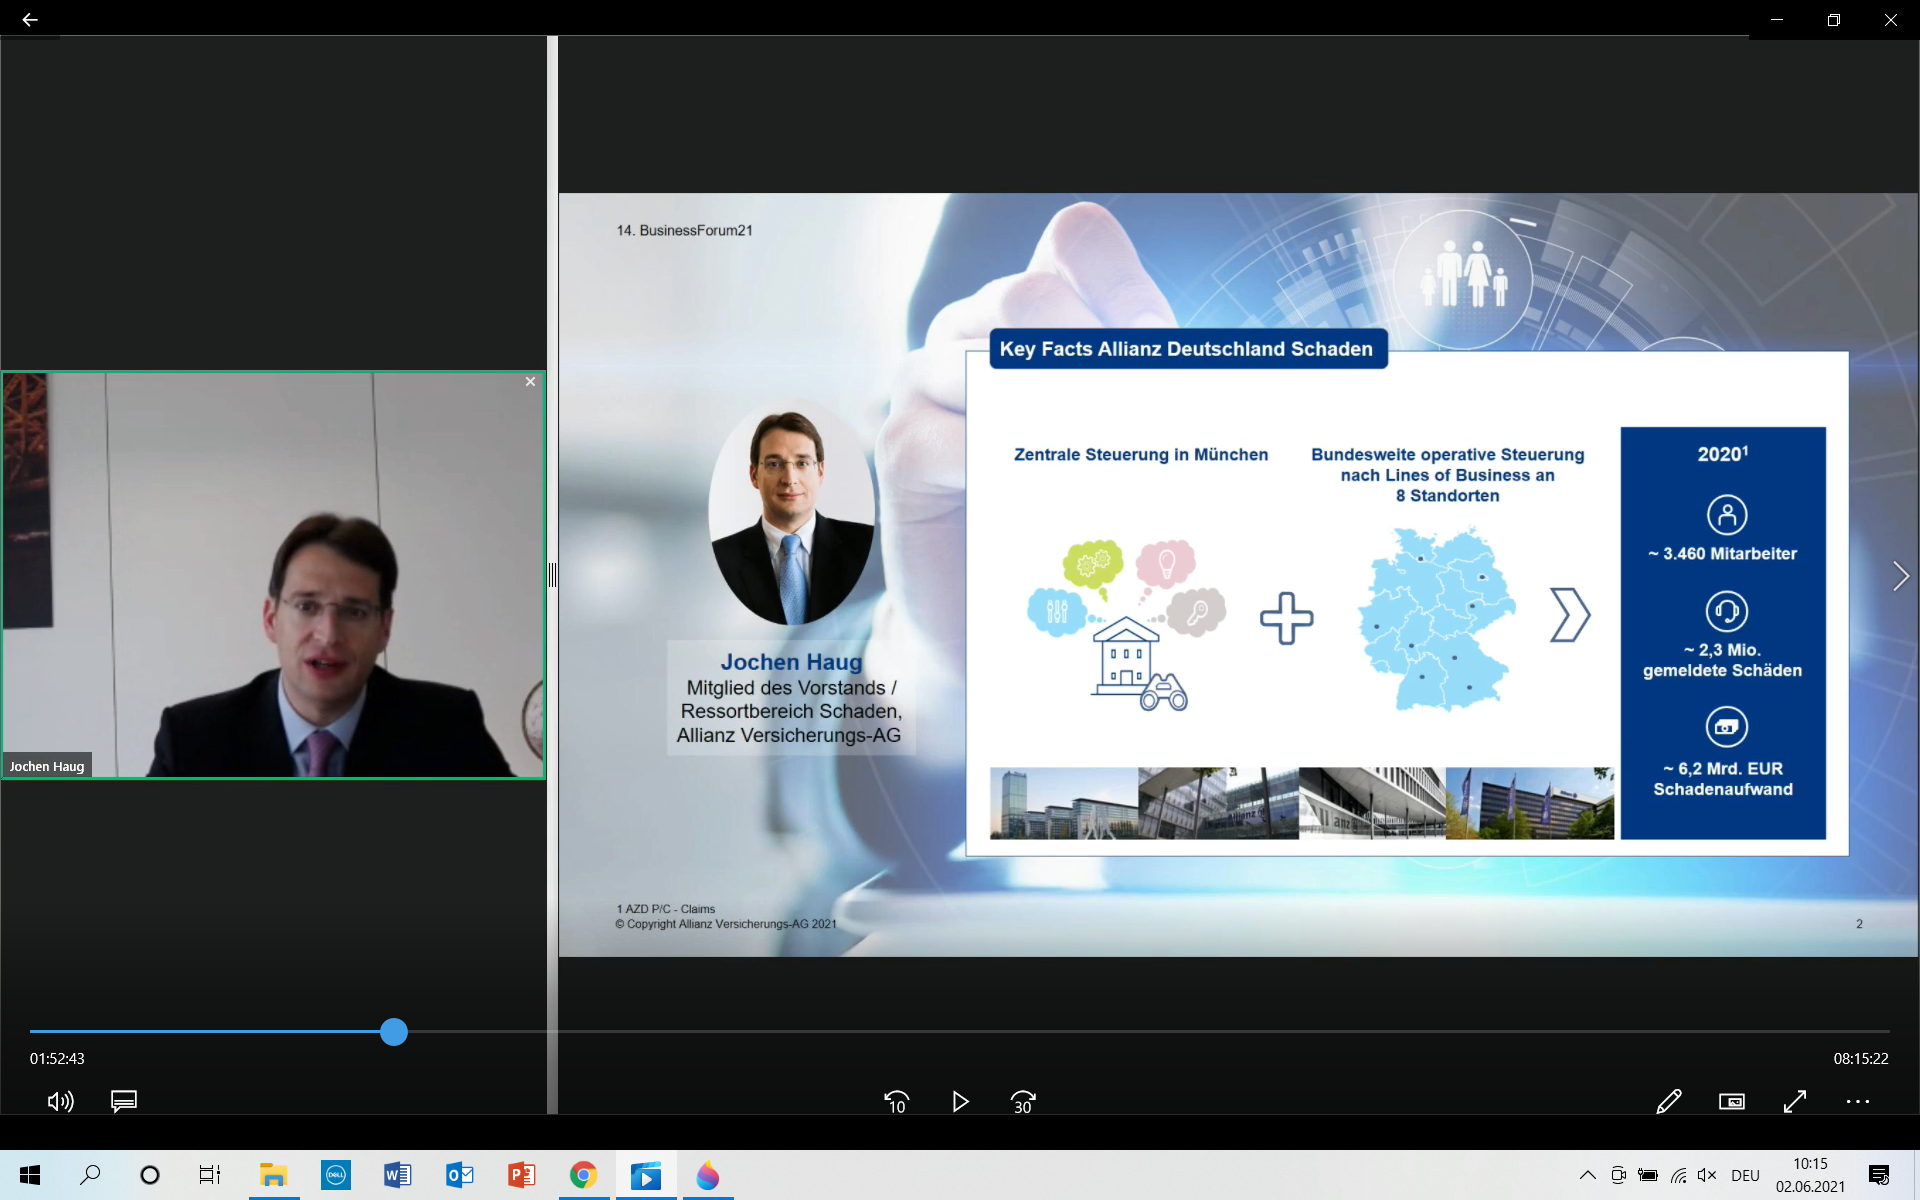This screenshot has width=1920, height=1200.
Task: Enter fullscreen mode
Action: pyautogui.click(x=1795, y=1101)
